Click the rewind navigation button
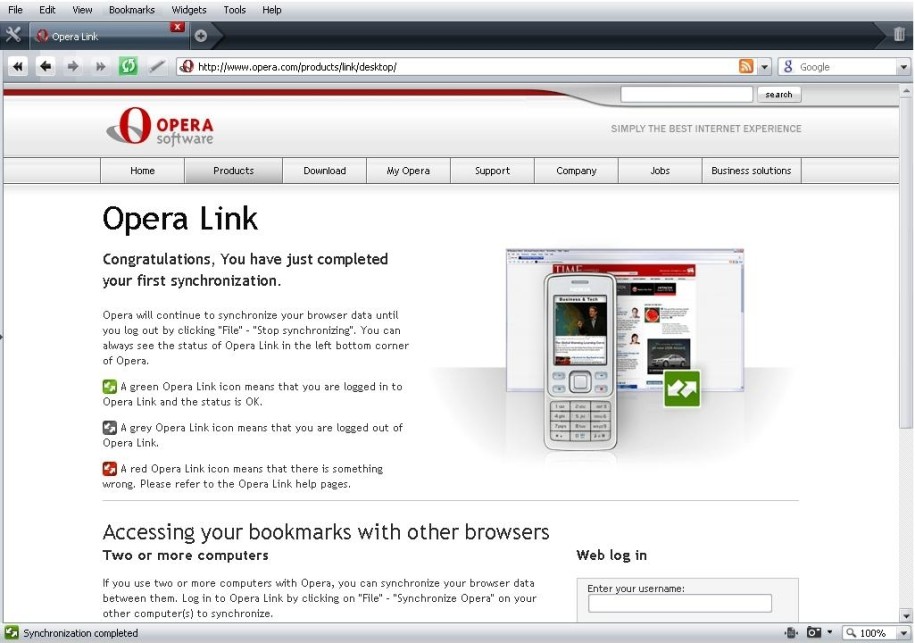 17,67
